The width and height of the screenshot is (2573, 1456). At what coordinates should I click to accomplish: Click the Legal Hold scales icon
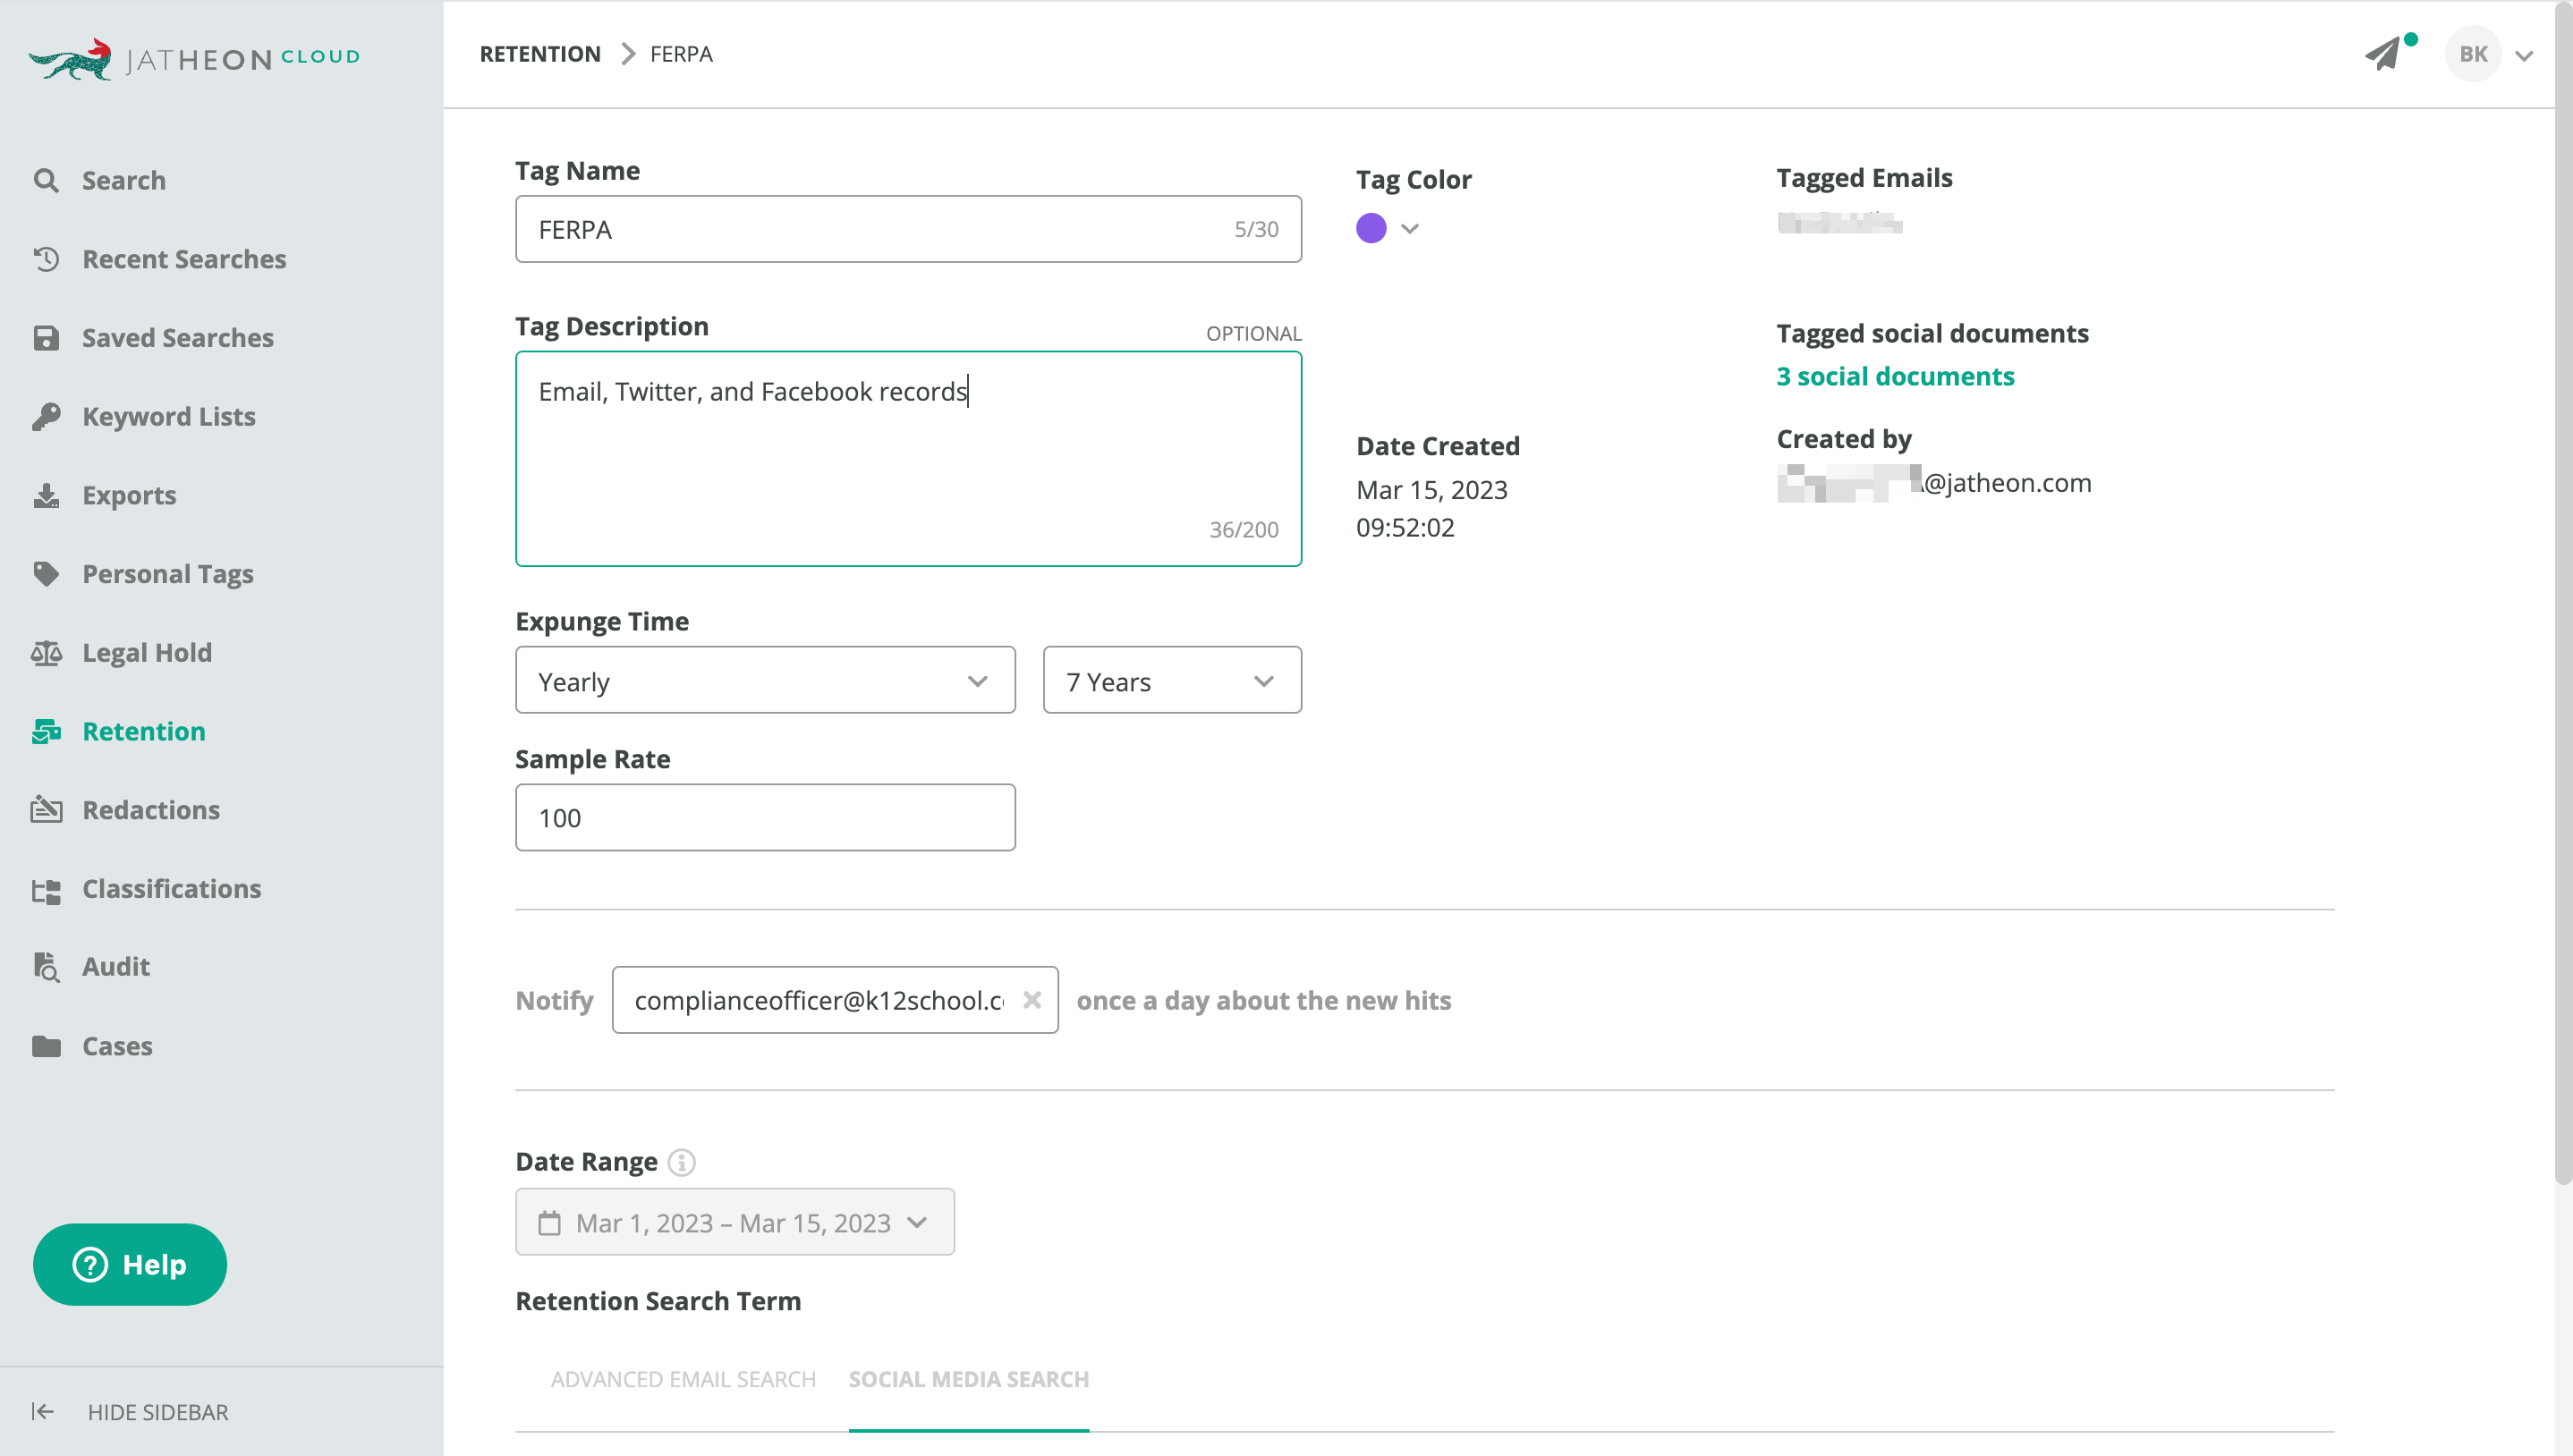(x=46, y=653)
